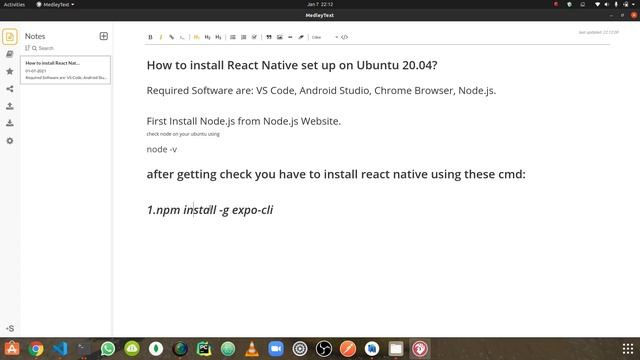Open the upload/export option in the sidebar
The height and width of the screenshot is (360, 640).
click(10, 106)
